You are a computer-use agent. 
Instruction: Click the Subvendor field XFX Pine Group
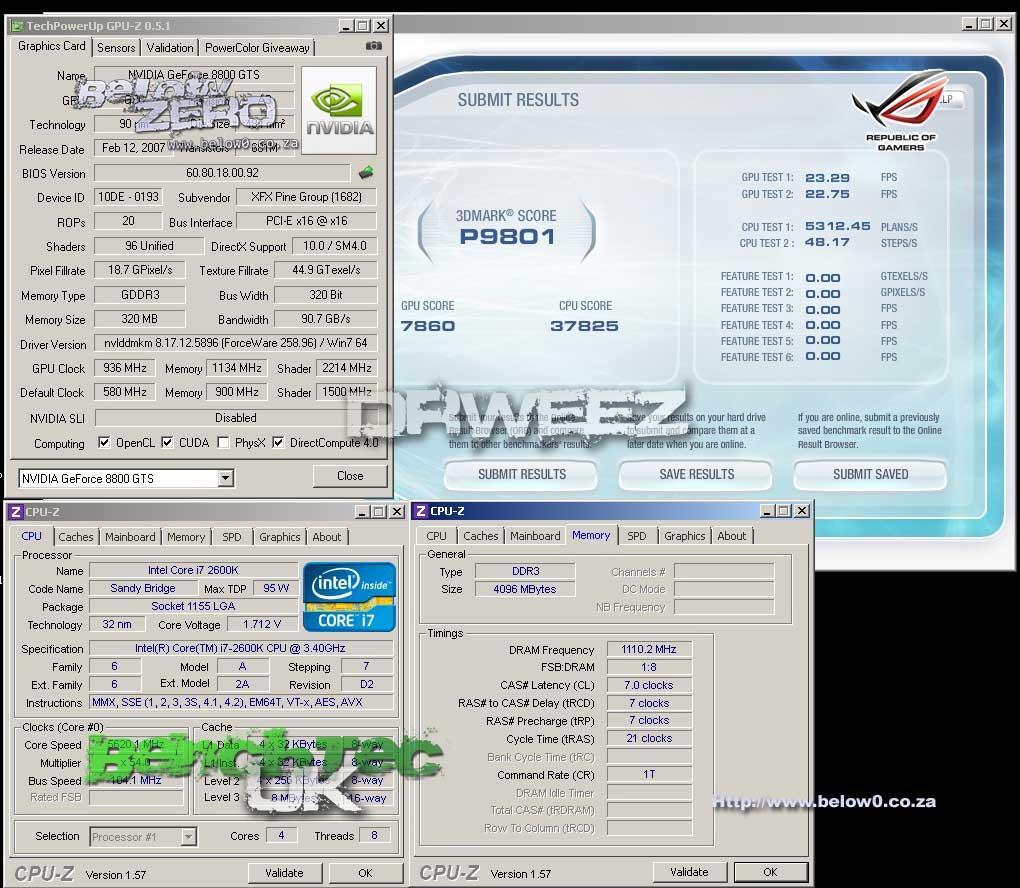point(306,197)
